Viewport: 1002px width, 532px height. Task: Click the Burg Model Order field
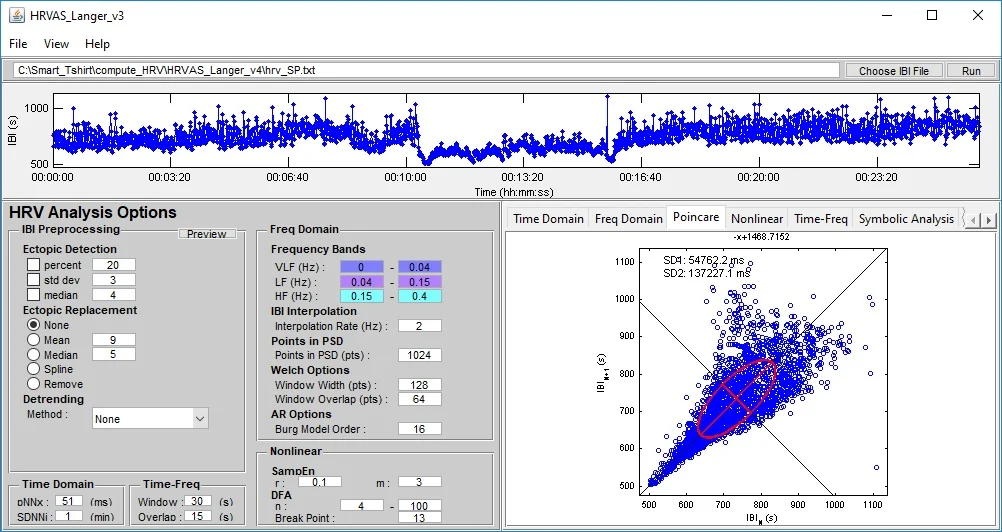coord(419,429)
